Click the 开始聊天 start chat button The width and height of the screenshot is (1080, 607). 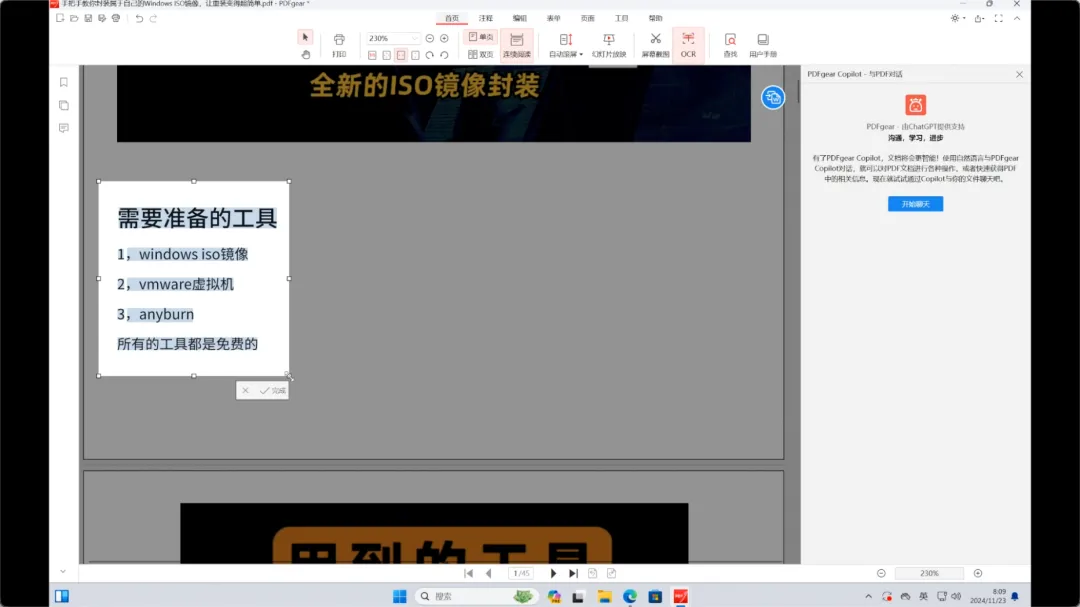pyautogui.click(x=915, y=204)
